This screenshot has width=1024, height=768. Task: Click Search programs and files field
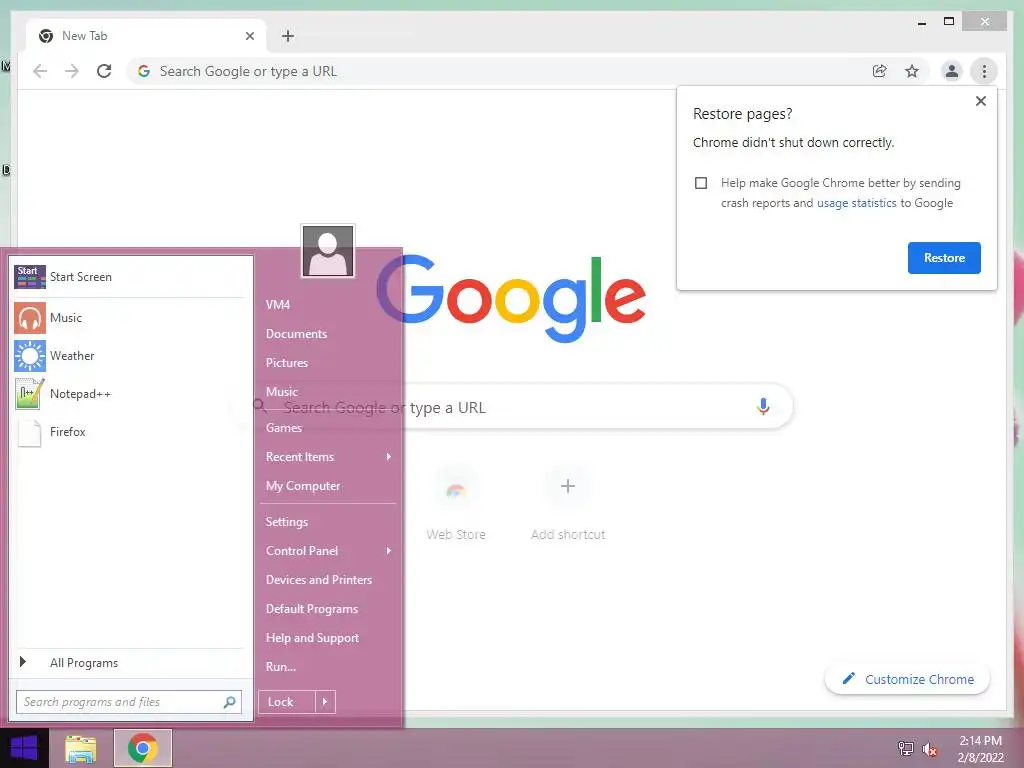[129, 702]
